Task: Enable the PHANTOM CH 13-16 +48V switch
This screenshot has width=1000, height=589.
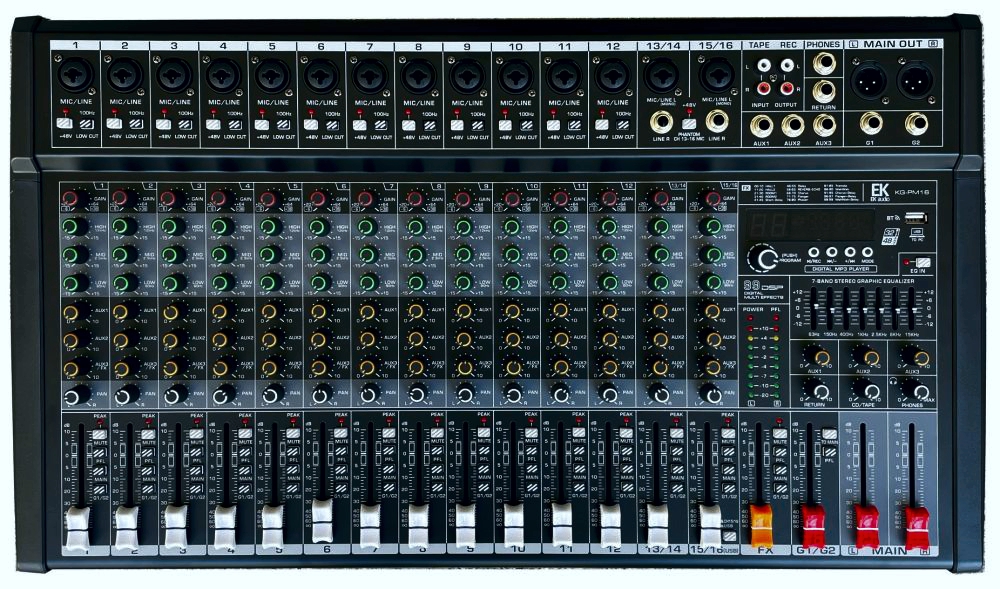Action: 688,124
